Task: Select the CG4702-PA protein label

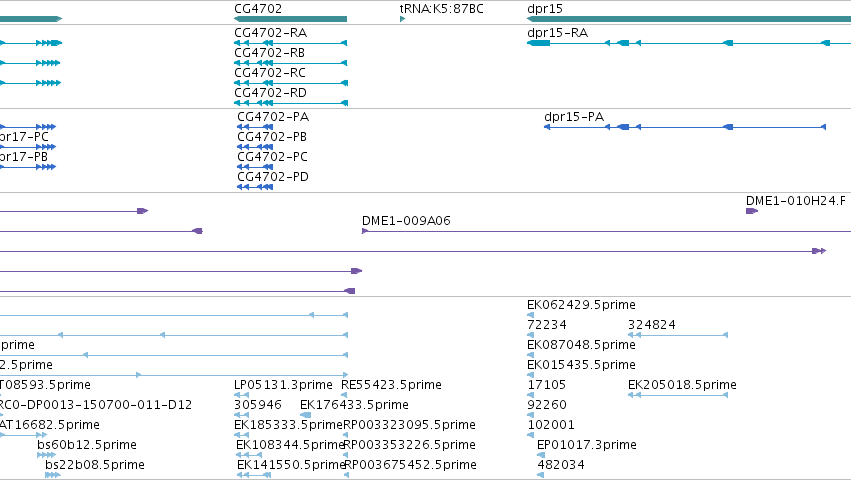Action: 273,117
